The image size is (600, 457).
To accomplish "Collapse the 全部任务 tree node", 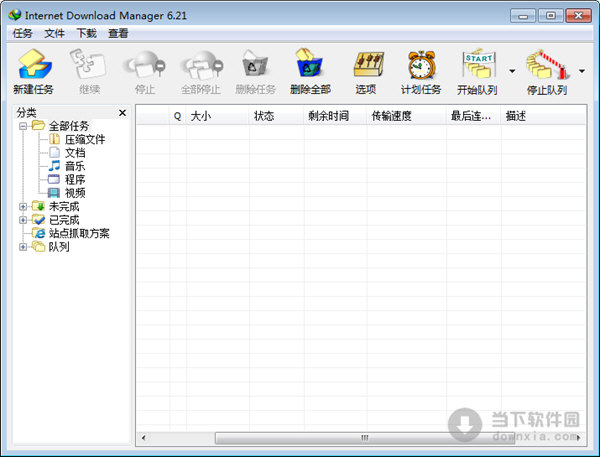I will pyautogui.click(x=23, y=126).
